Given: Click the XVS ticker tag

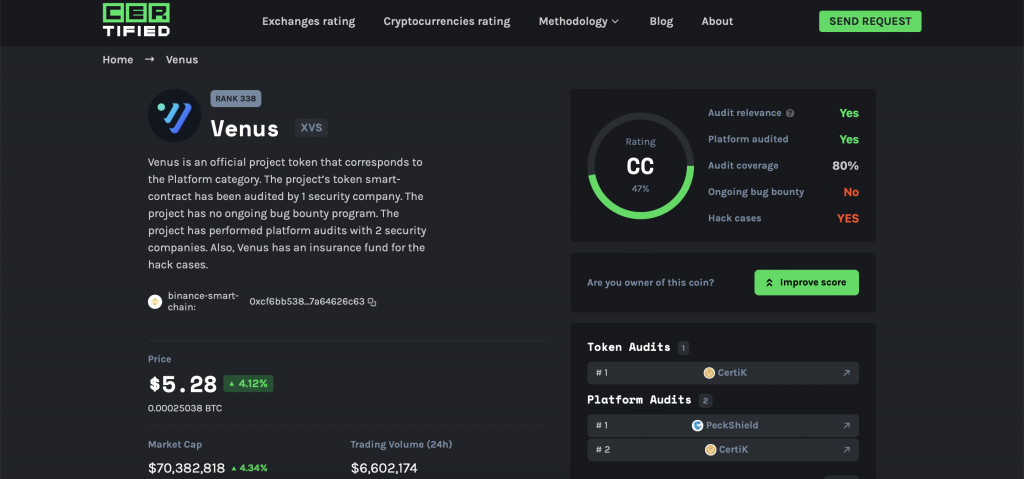Looking at the screenshot, I should (312, 127).
